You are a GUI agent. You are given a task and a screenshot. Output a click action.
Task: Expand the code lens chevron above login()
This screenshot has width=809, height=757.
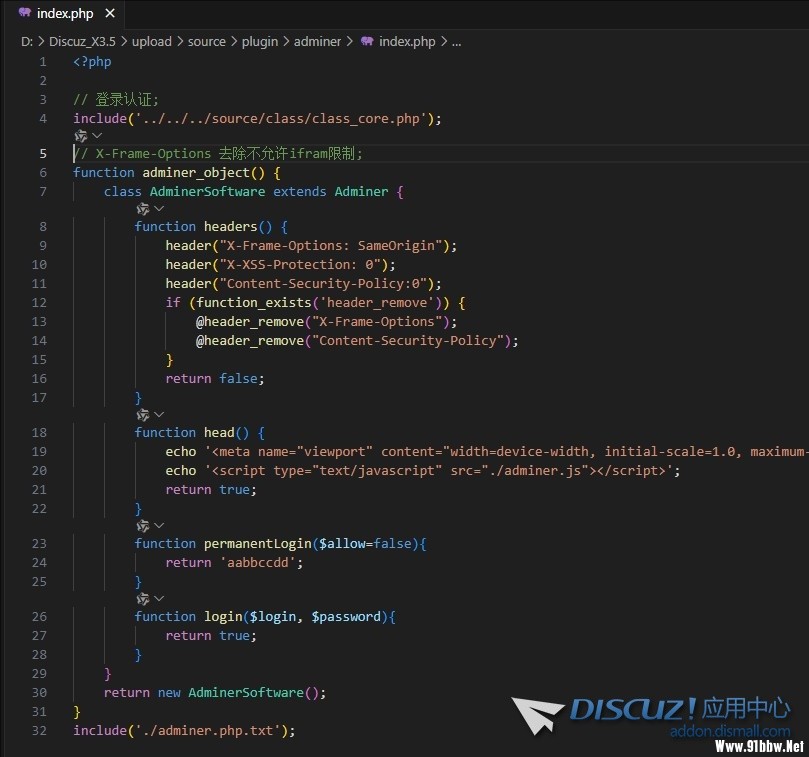(x=159, y=598)
